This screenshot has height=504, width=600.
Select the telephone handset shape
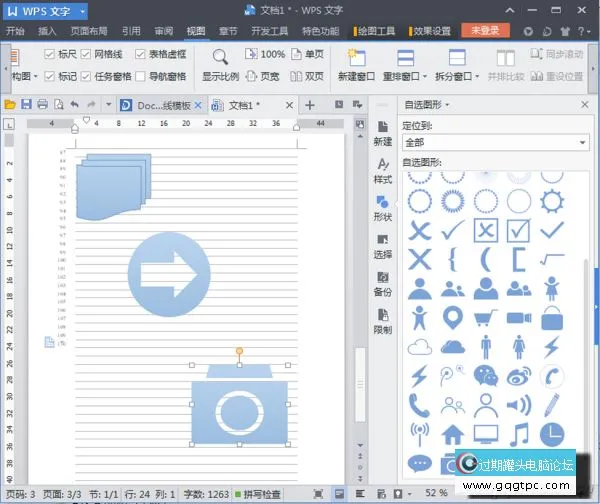420,405
